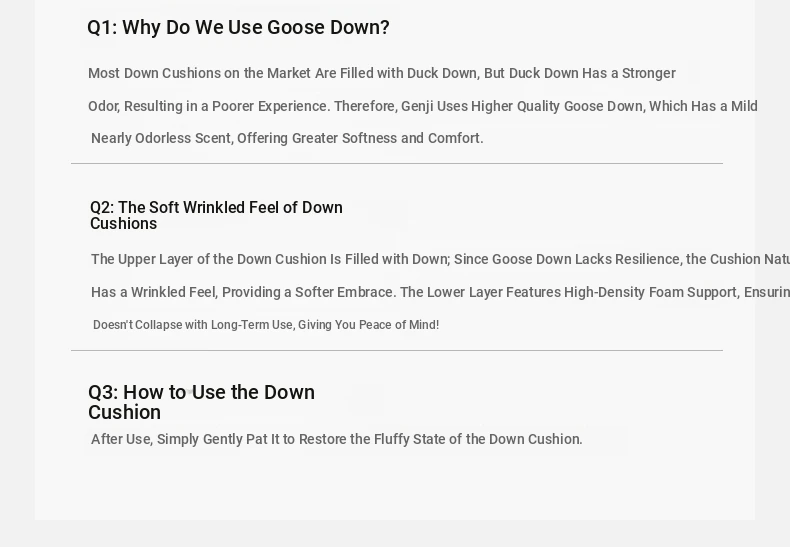Image resolution: width=790 pixels, height=547 pixels.
Task: Click the divider line below the Q1 answer
Action: click(397, 163)
